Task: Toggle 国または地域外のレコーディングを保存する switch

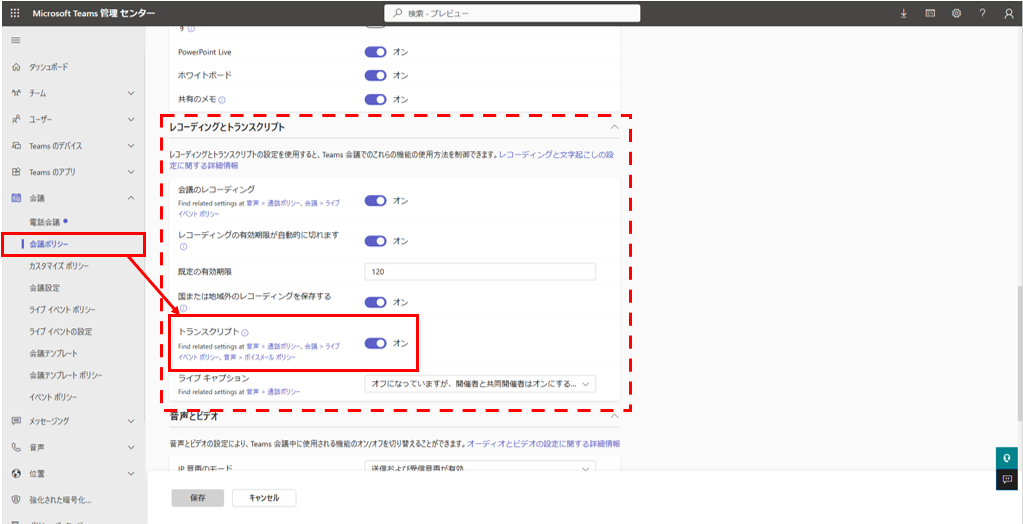Action: click(x=376, y=302)
